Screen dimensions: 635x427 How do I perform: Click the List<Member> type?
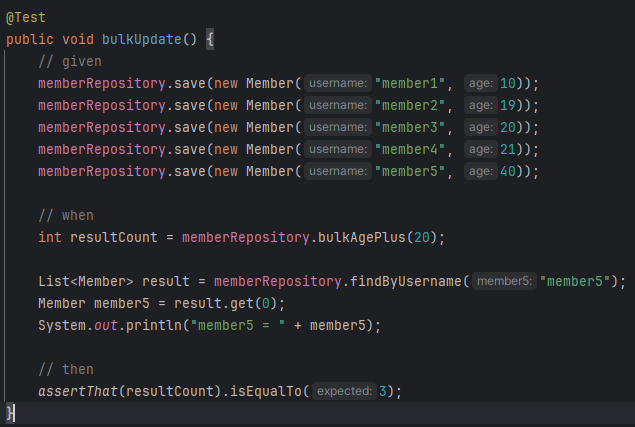click(x=85, y=281)
